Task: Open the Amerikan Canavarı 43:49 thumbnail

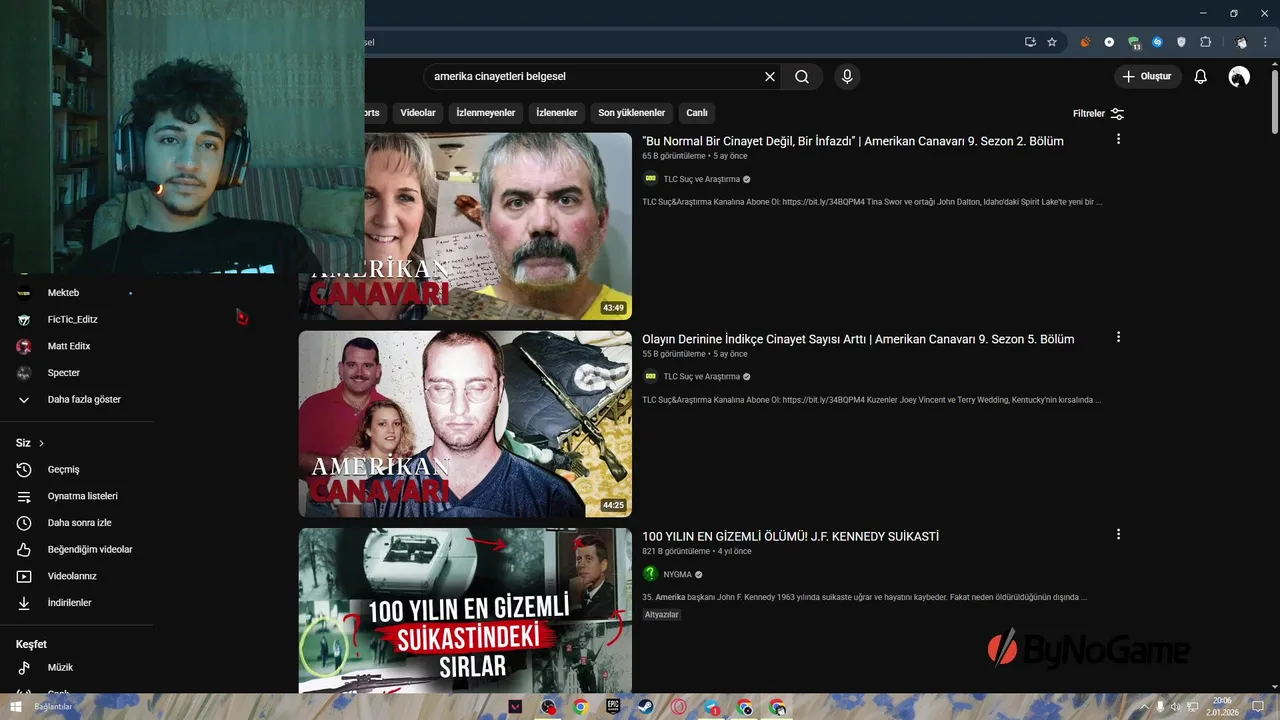Action: point(465,227)
